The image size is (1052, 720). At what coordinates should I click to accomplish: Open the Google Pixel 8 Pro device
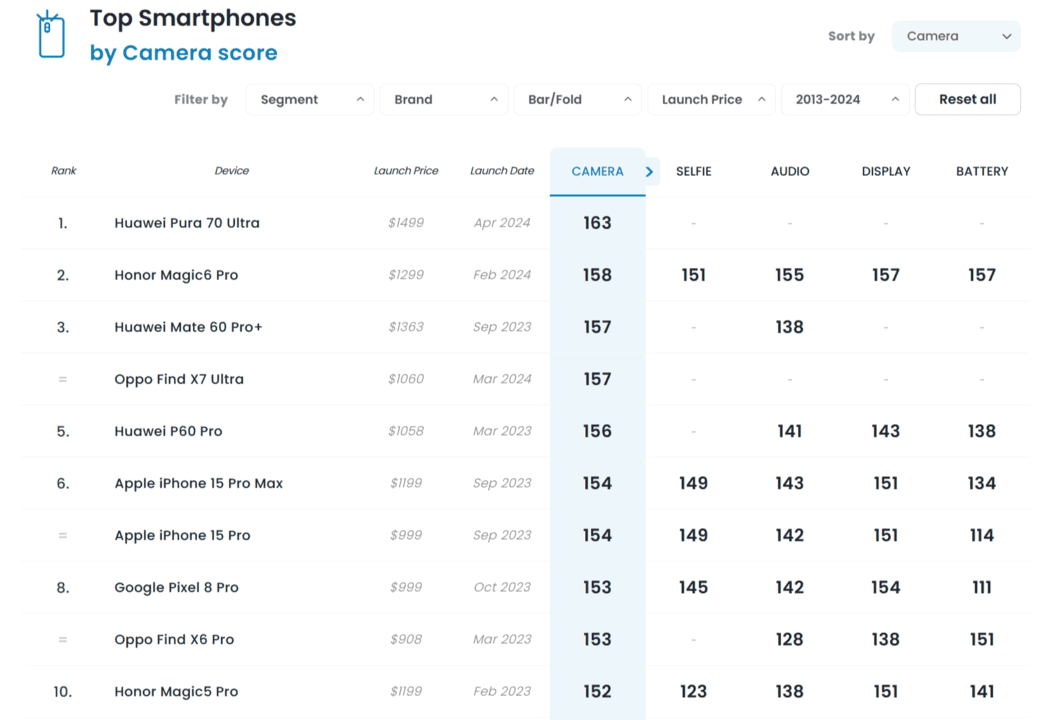point(176,588)
